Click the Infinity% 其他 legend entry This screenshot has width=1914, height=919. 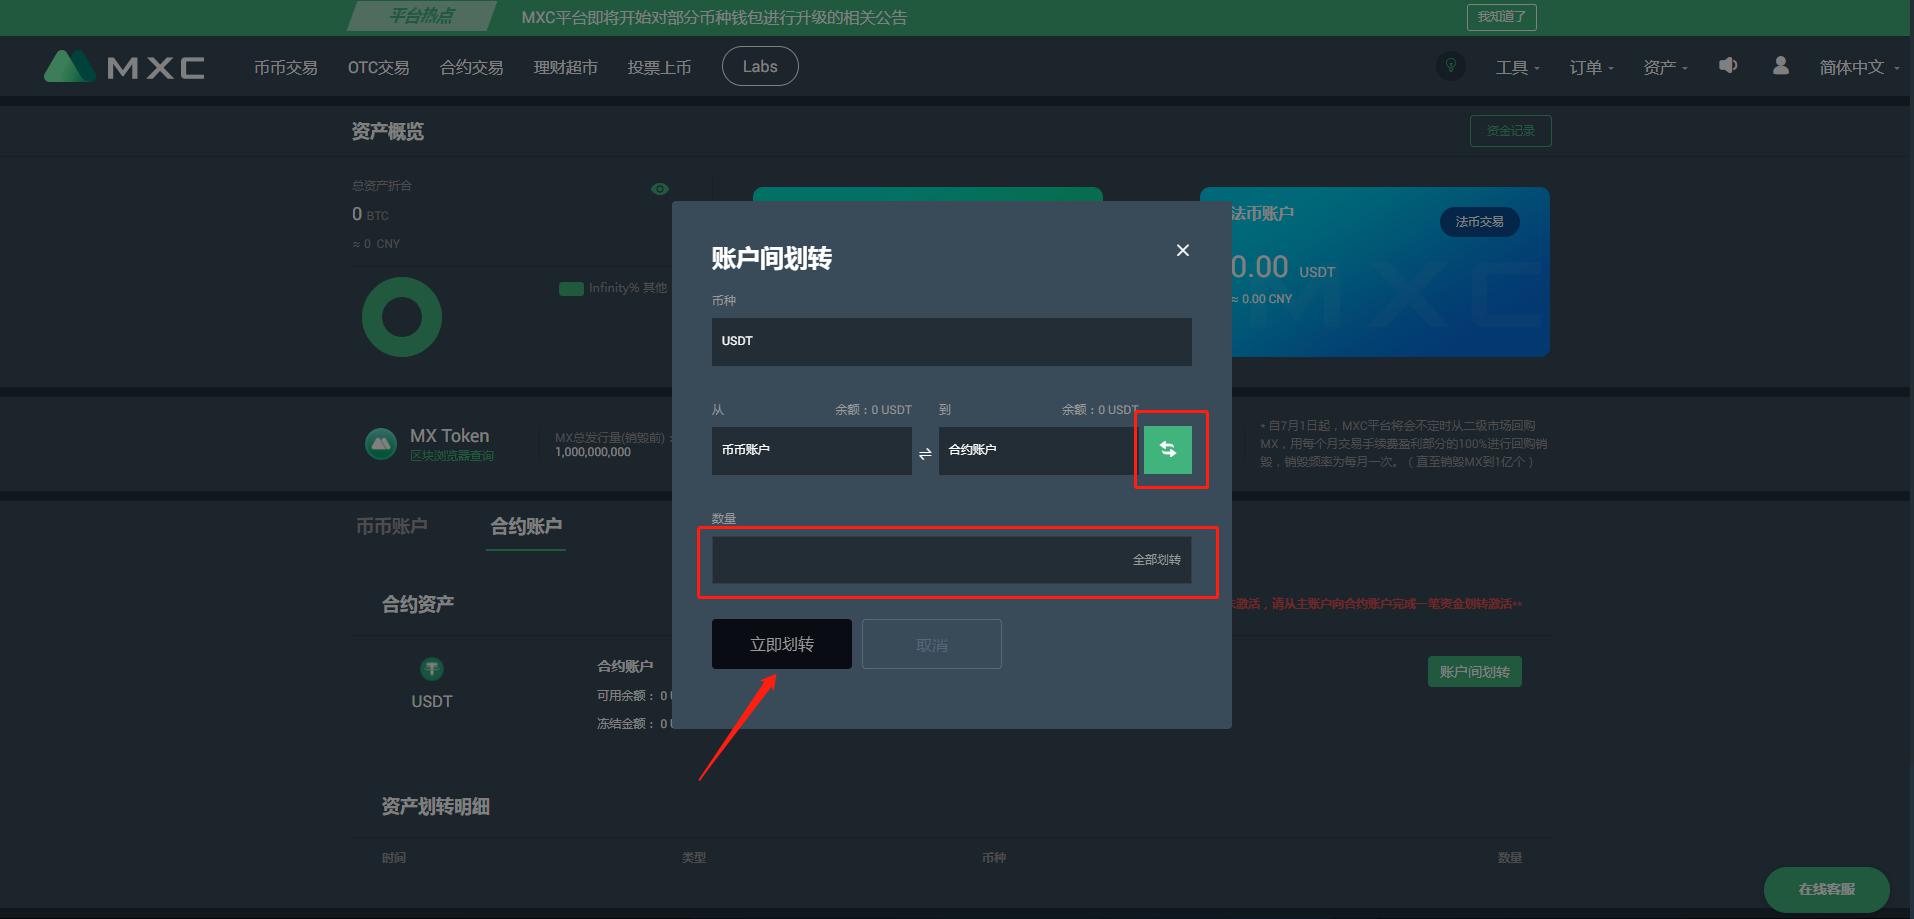(x=613, y=288)
